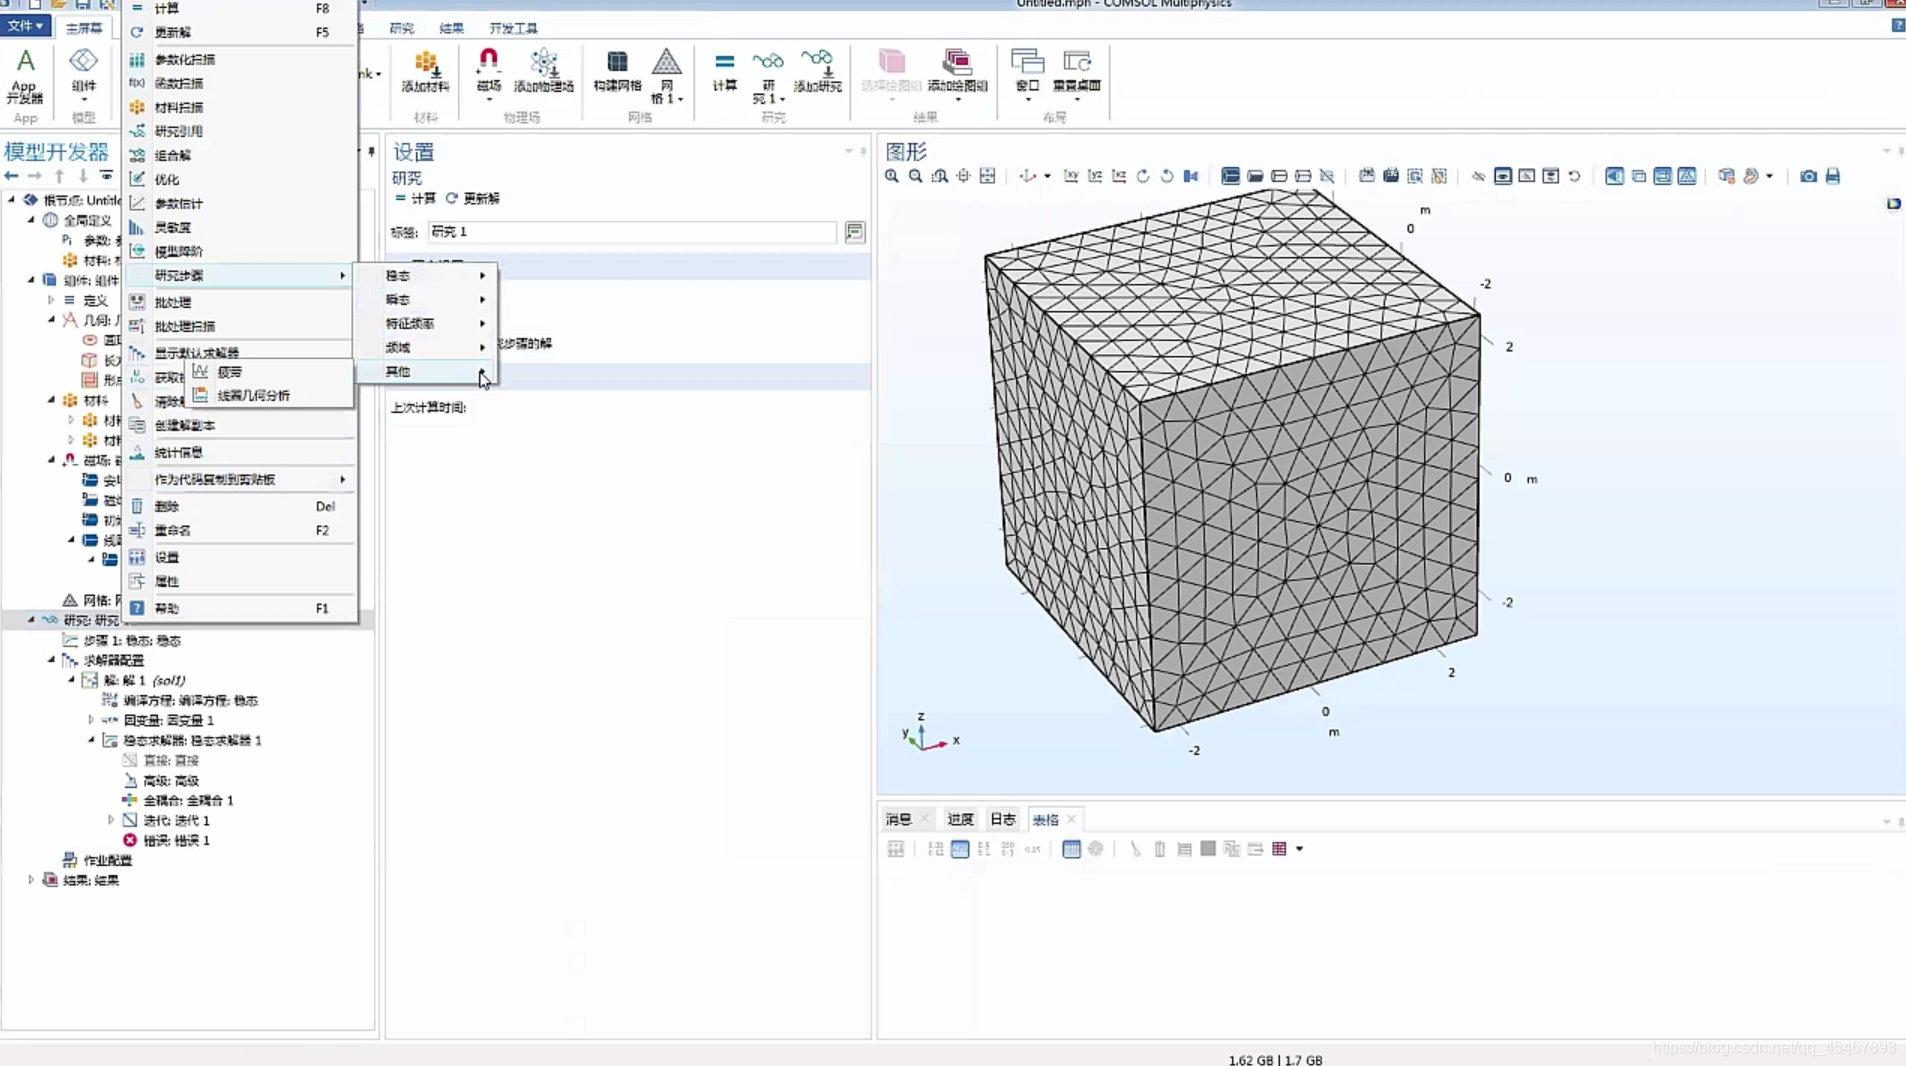Close the 表格 tab
The width and height of the screenshot is (1906, 1066).
tap(1072, 820)
